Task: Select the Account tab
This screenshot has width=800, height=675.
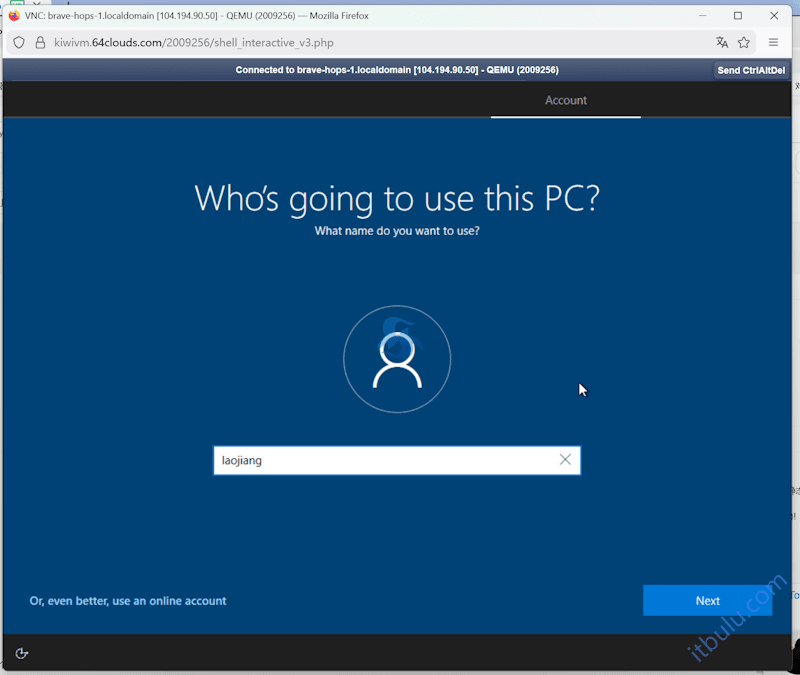Action: (x=566, y=100)
